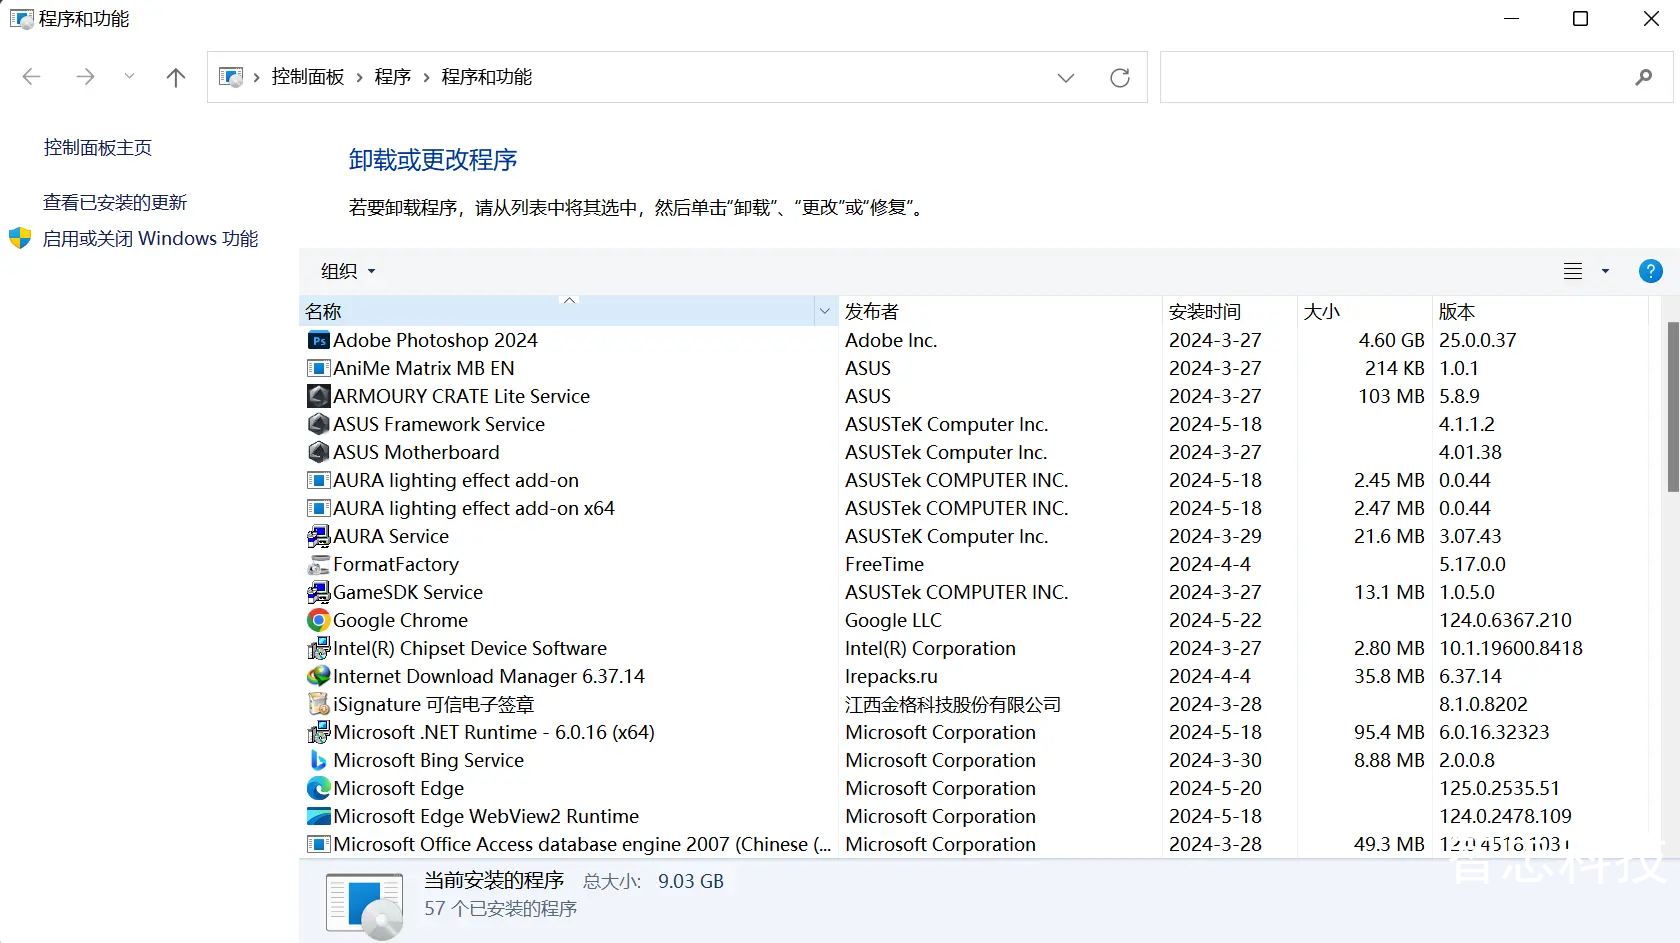Navigate to 控制面板 in breadcrumb
This screenshot has width=1680, height=943.
pos(308,77)
